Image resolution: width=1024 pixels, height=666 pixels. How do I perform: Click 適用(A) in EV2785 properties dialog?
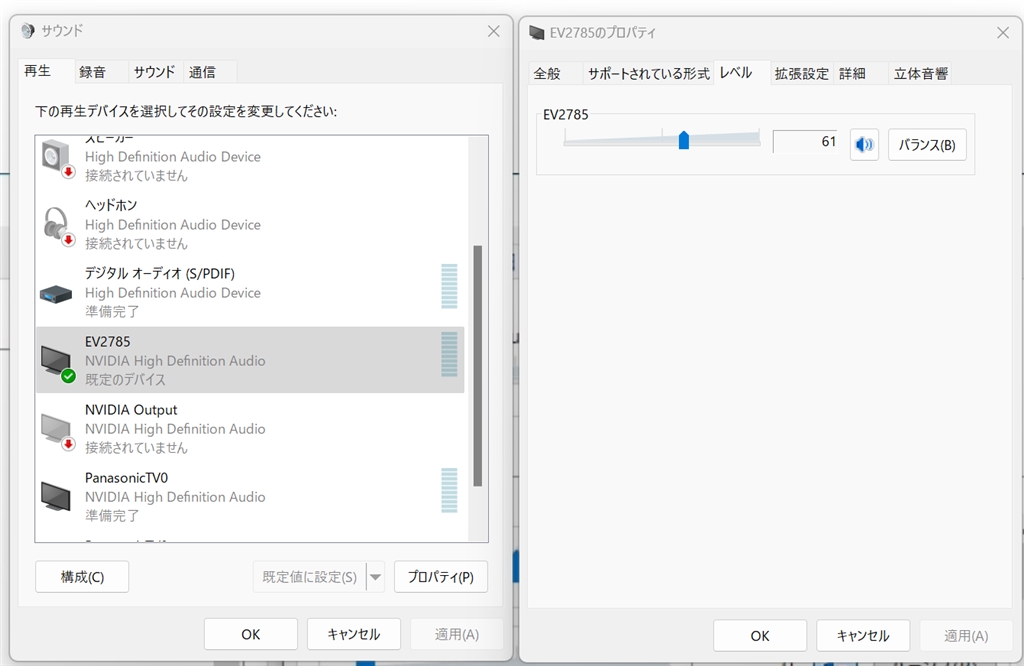(x=967, y=635)
